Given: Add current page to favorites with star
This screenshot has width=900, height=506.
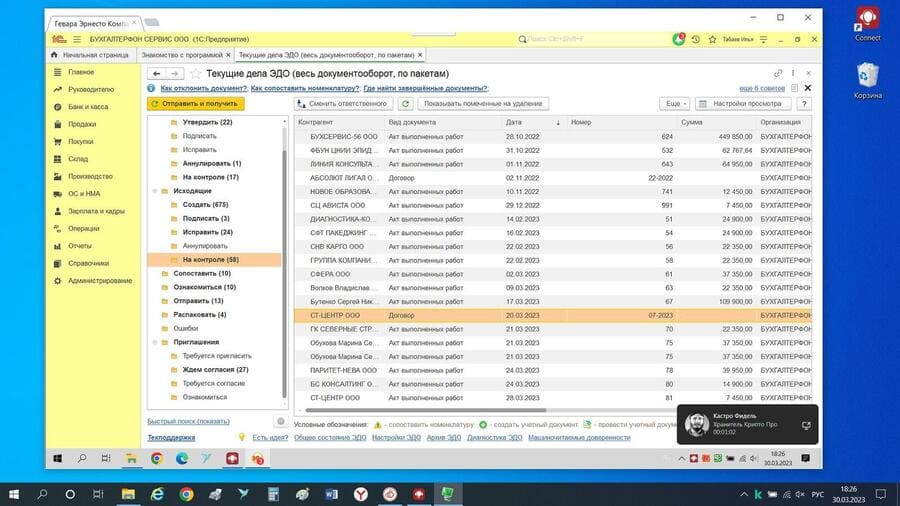Looking at the screenshot, I should coord(196,73).
